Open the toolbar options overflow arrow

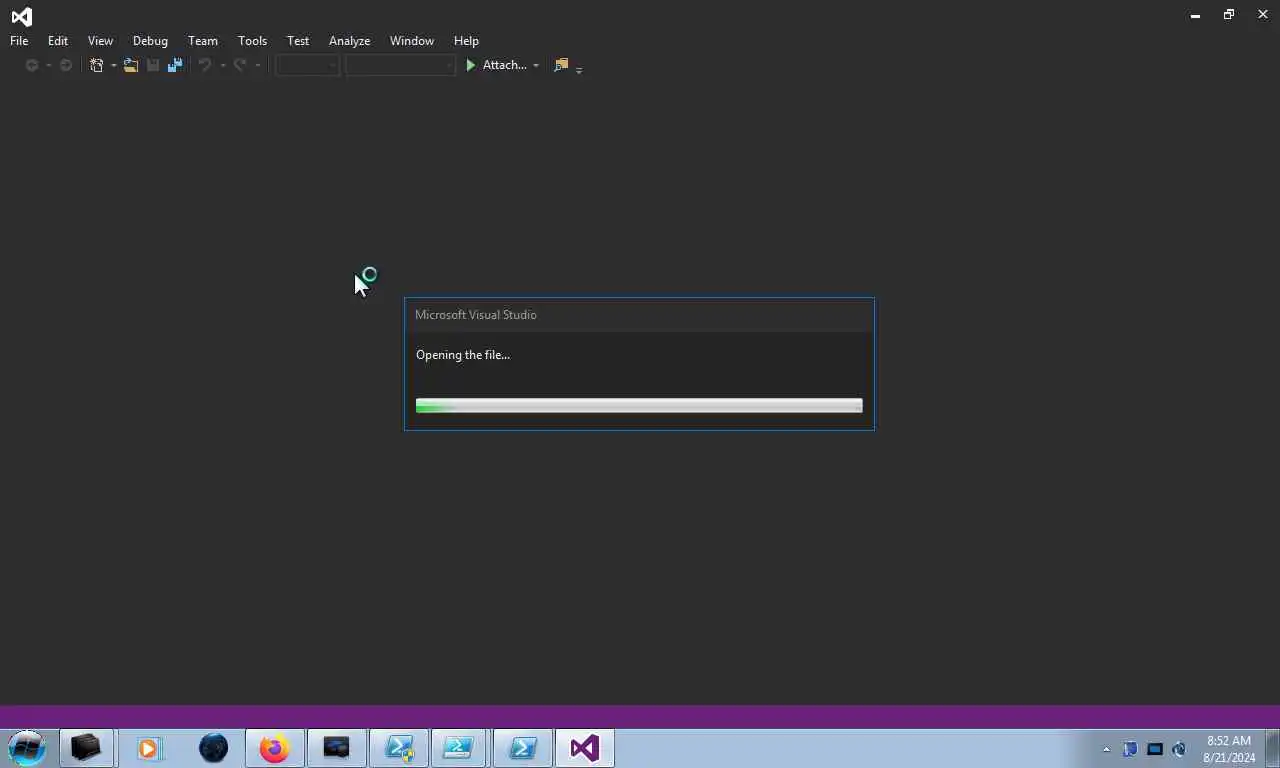tap(579, 70)
